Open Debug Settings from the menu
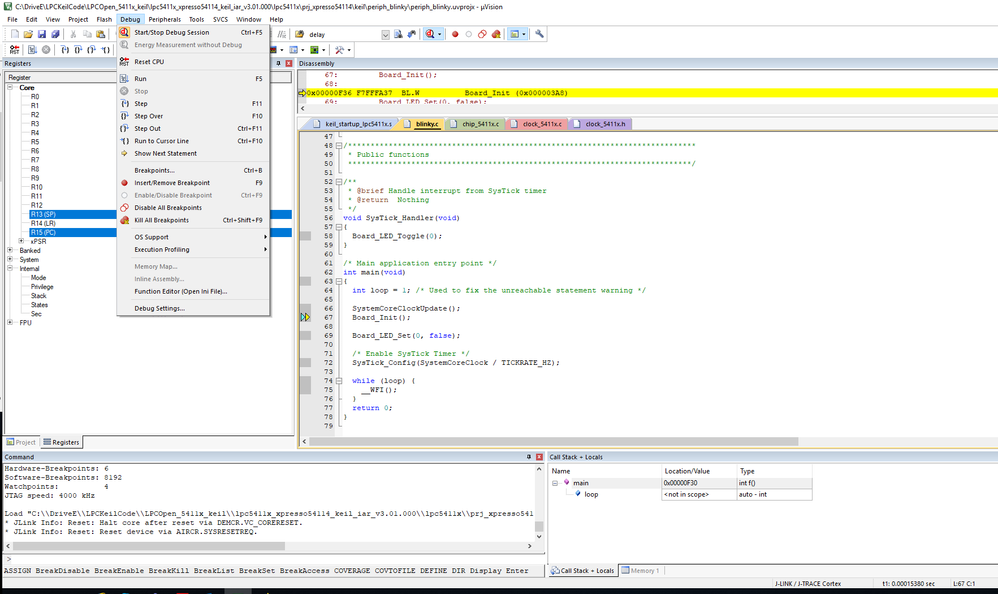 [160, 308]
